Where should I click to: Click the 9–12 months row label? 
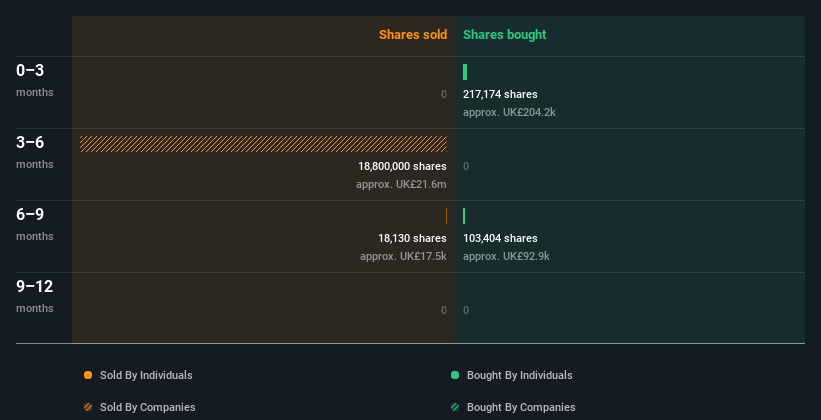35,296
